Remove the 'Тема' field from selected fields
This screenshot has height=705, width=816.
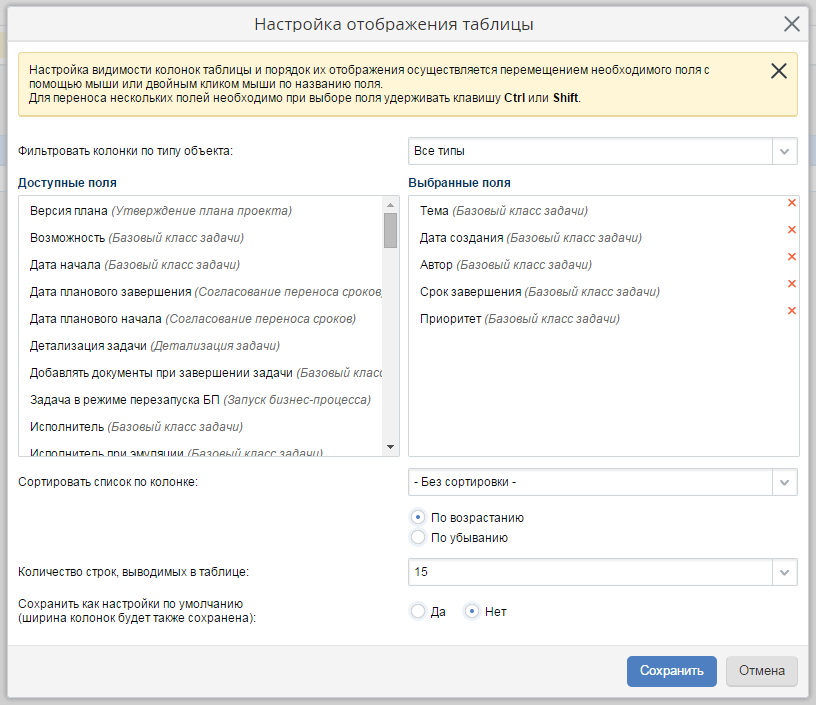(791, 203)
